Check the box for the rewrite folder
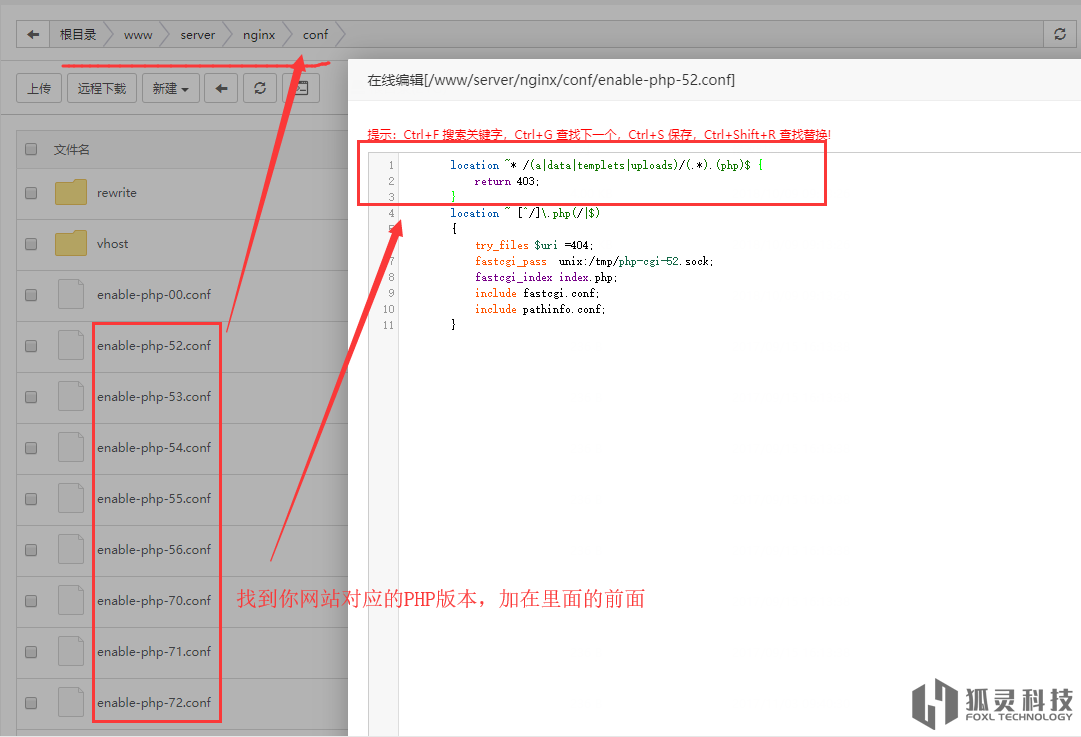 click(31, 193)
